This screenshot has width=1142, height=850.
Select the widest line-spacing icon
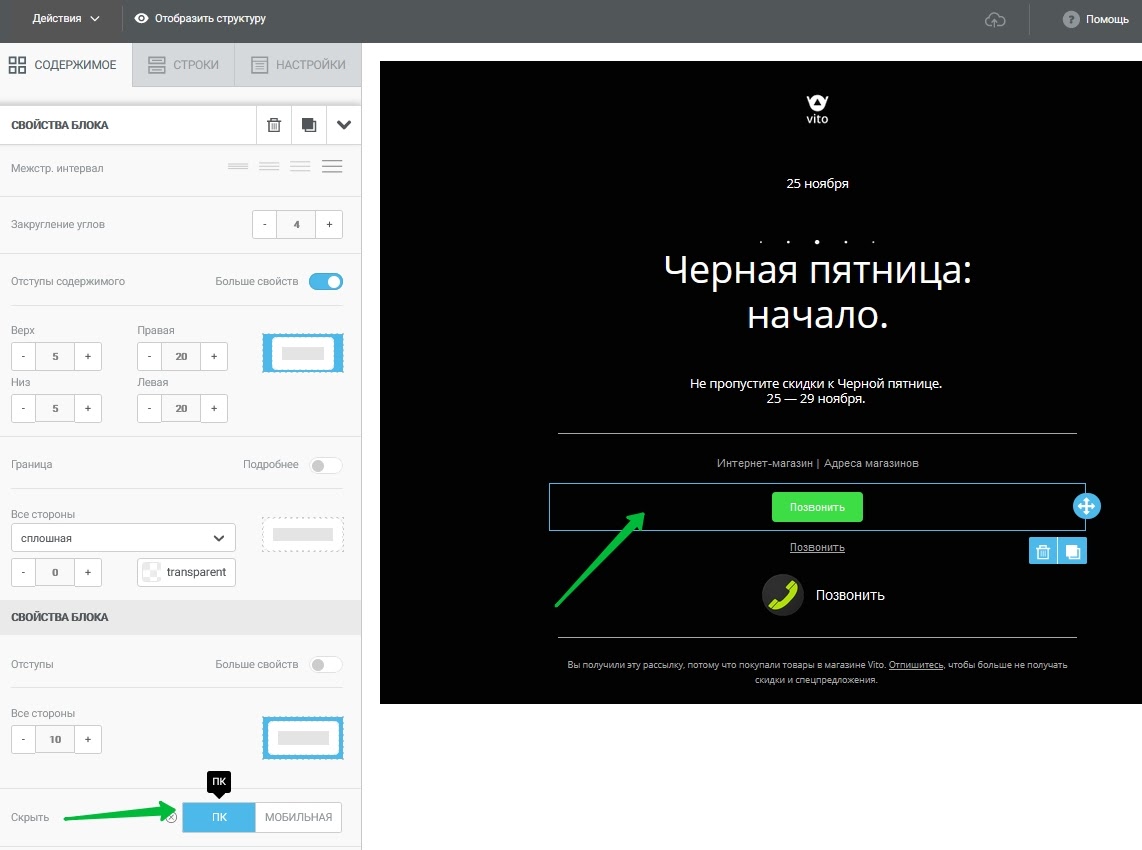point(332,166)
